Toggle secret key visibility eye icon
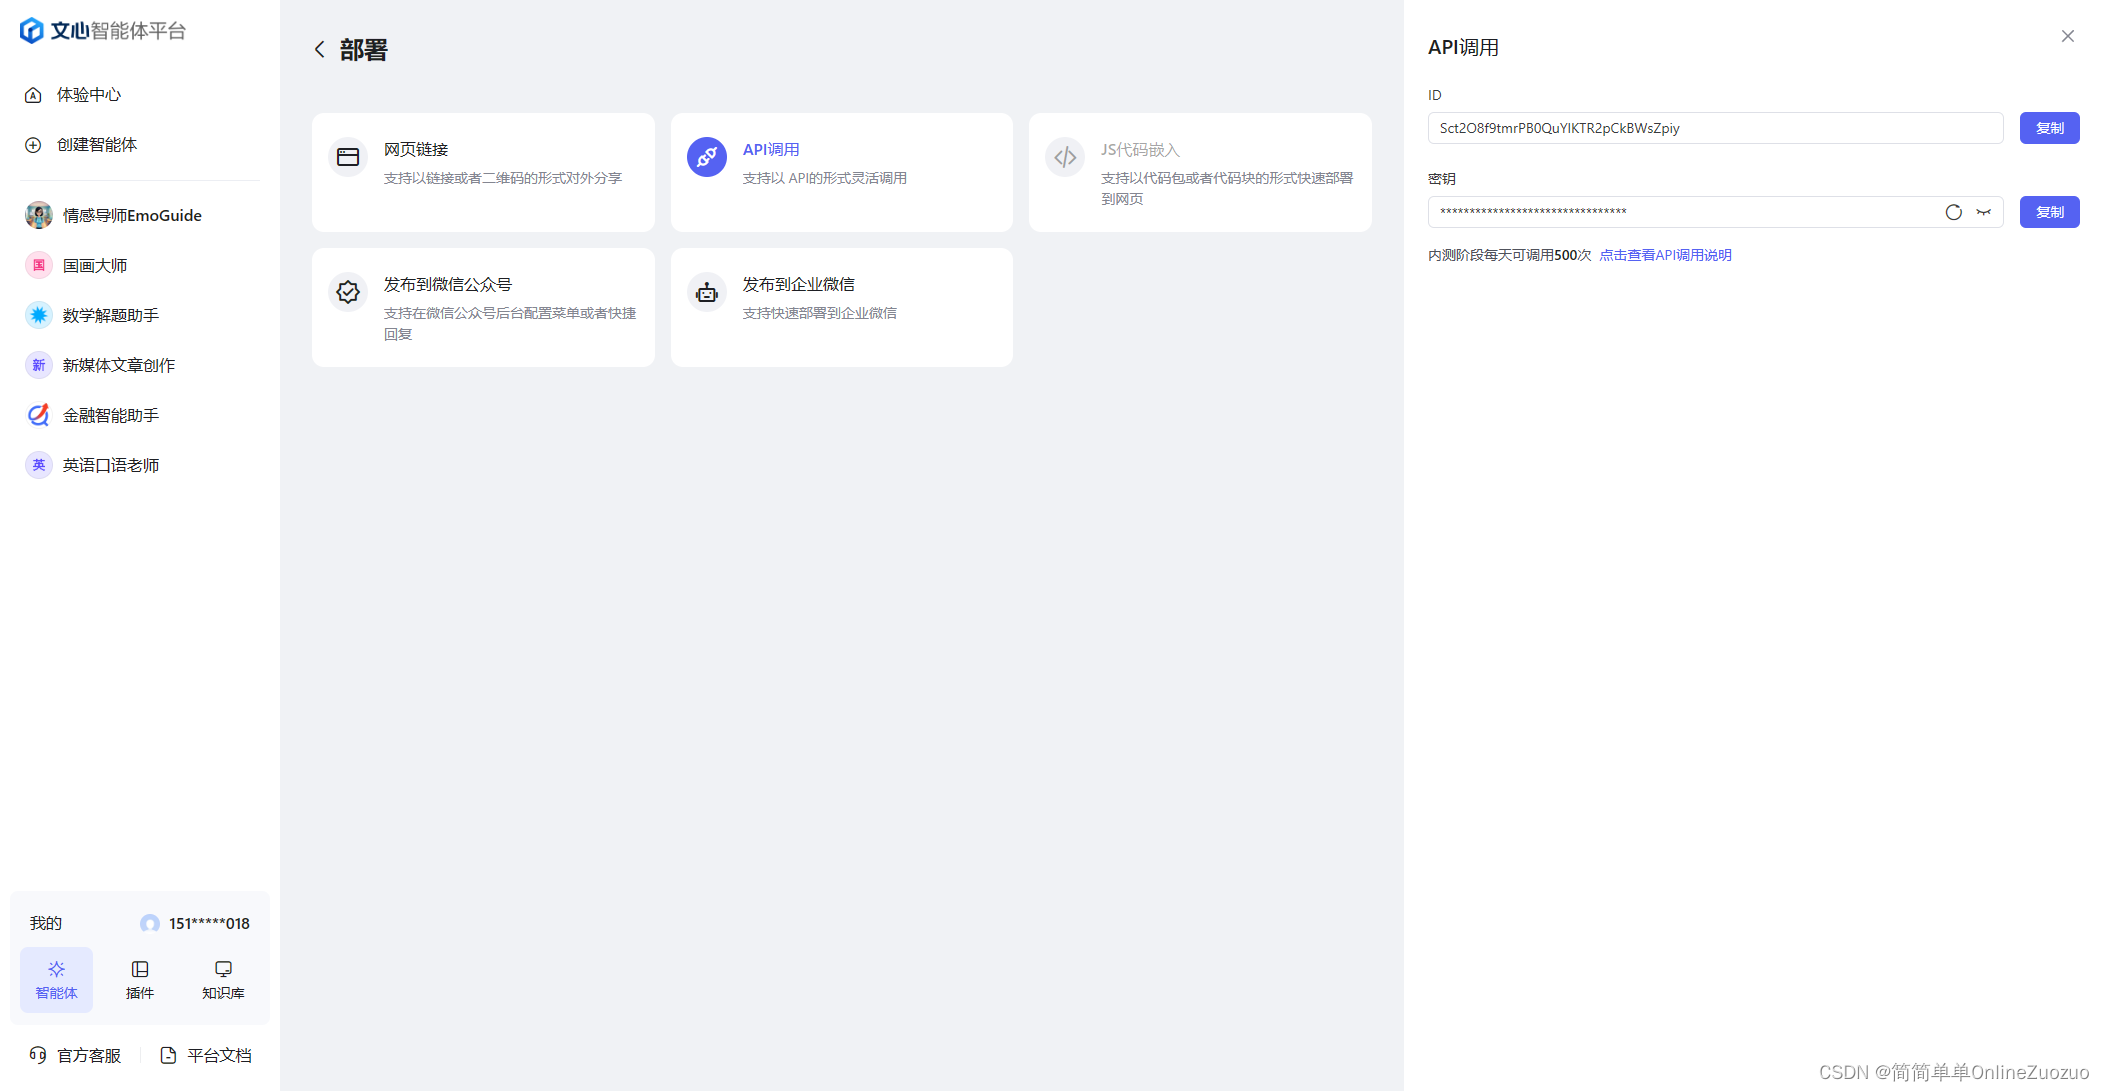 click(1984, 212)
